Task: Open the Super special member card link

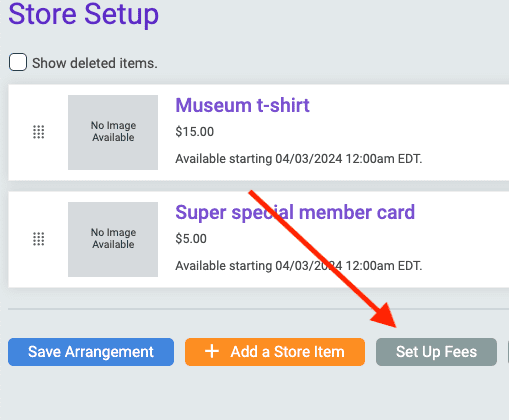Action: (295, 212)
